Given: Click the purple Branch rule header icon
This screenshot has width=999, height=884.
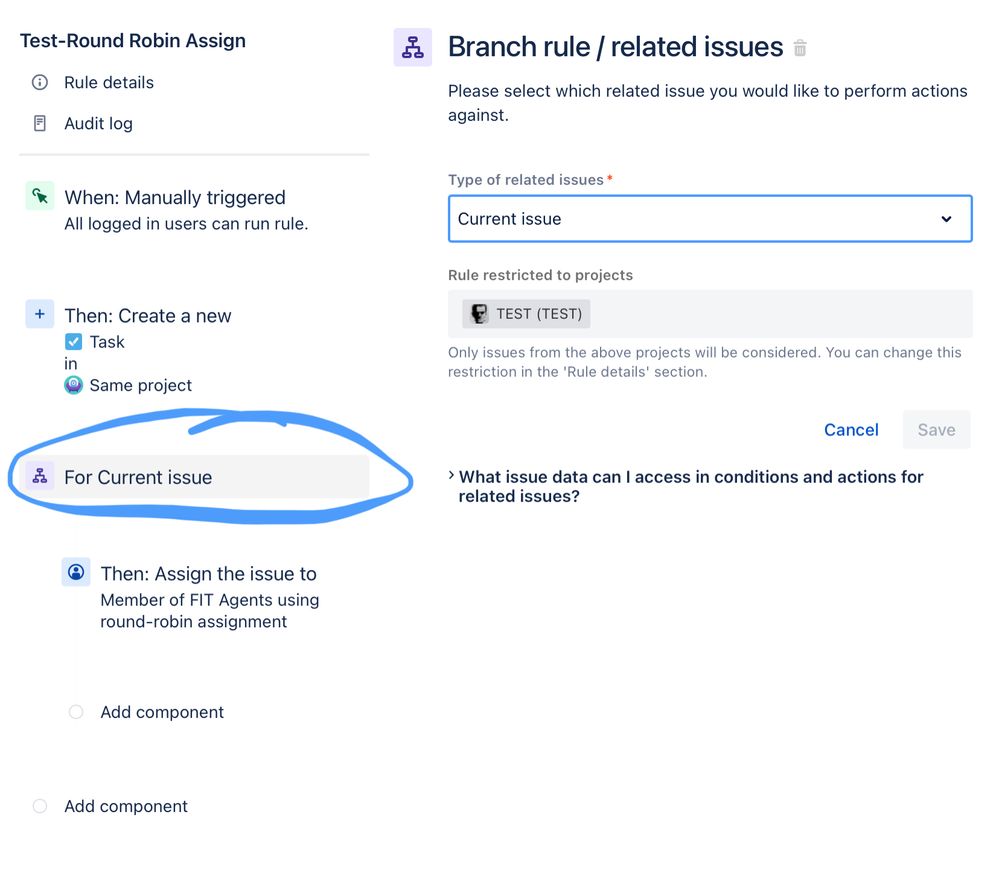Looking at the screenshot, I should (413, 47).
